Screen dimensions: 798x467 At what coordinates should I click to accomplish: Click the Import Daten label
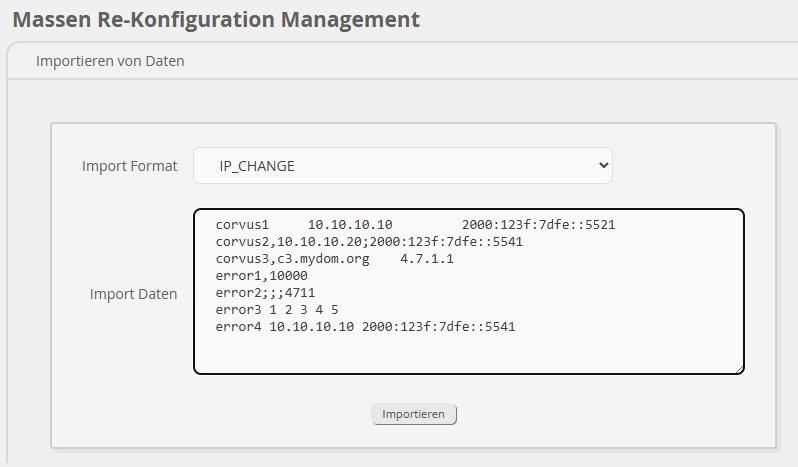pos(133,294)
